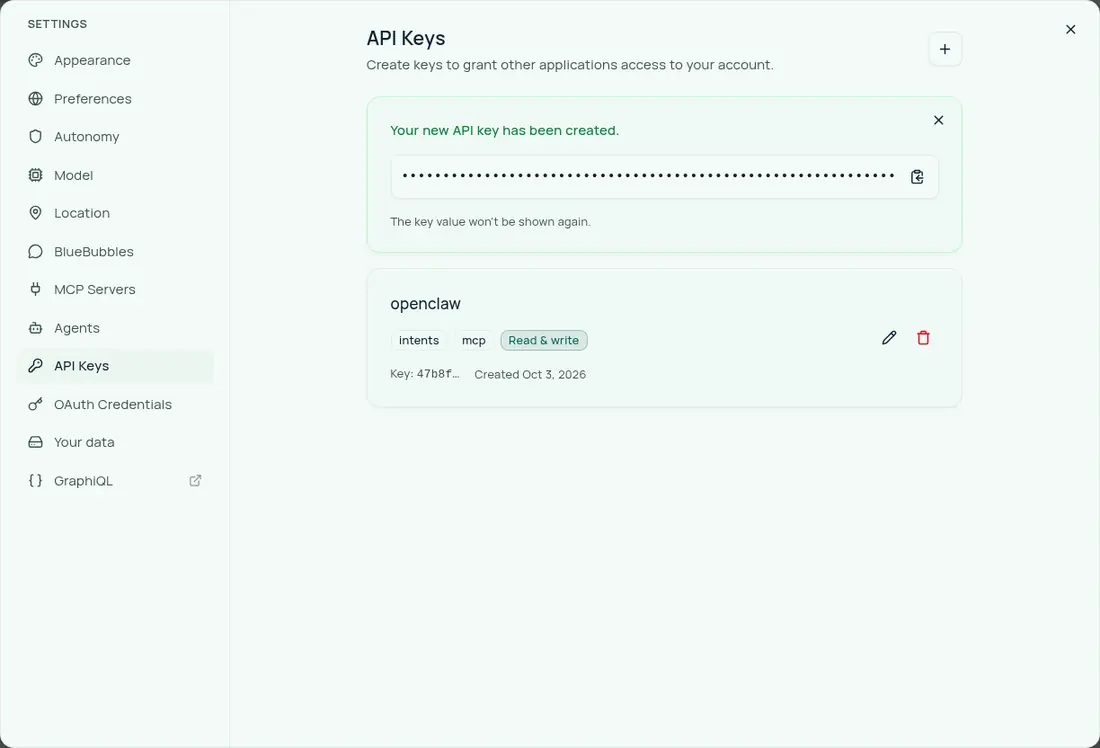The width and height of the screenshot is (1100, 748).
Task: Click the API Keys page heading
Action: click(x=405, y=38)
